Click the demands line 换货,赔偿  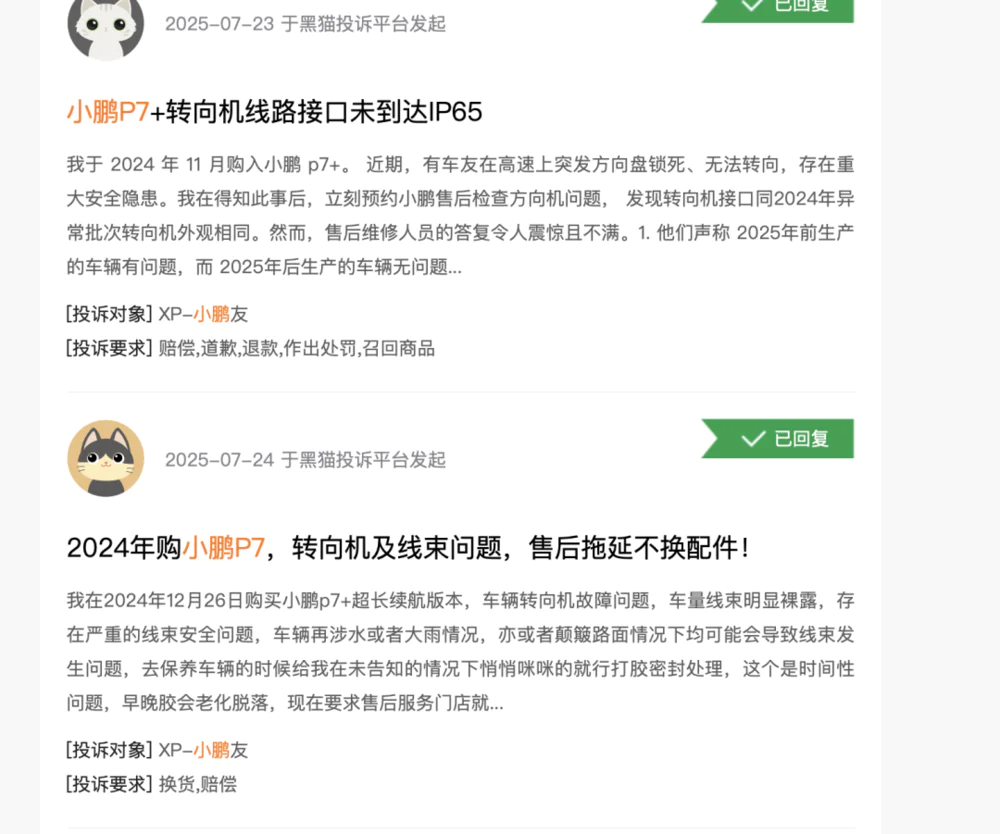(x=198, y=784)
